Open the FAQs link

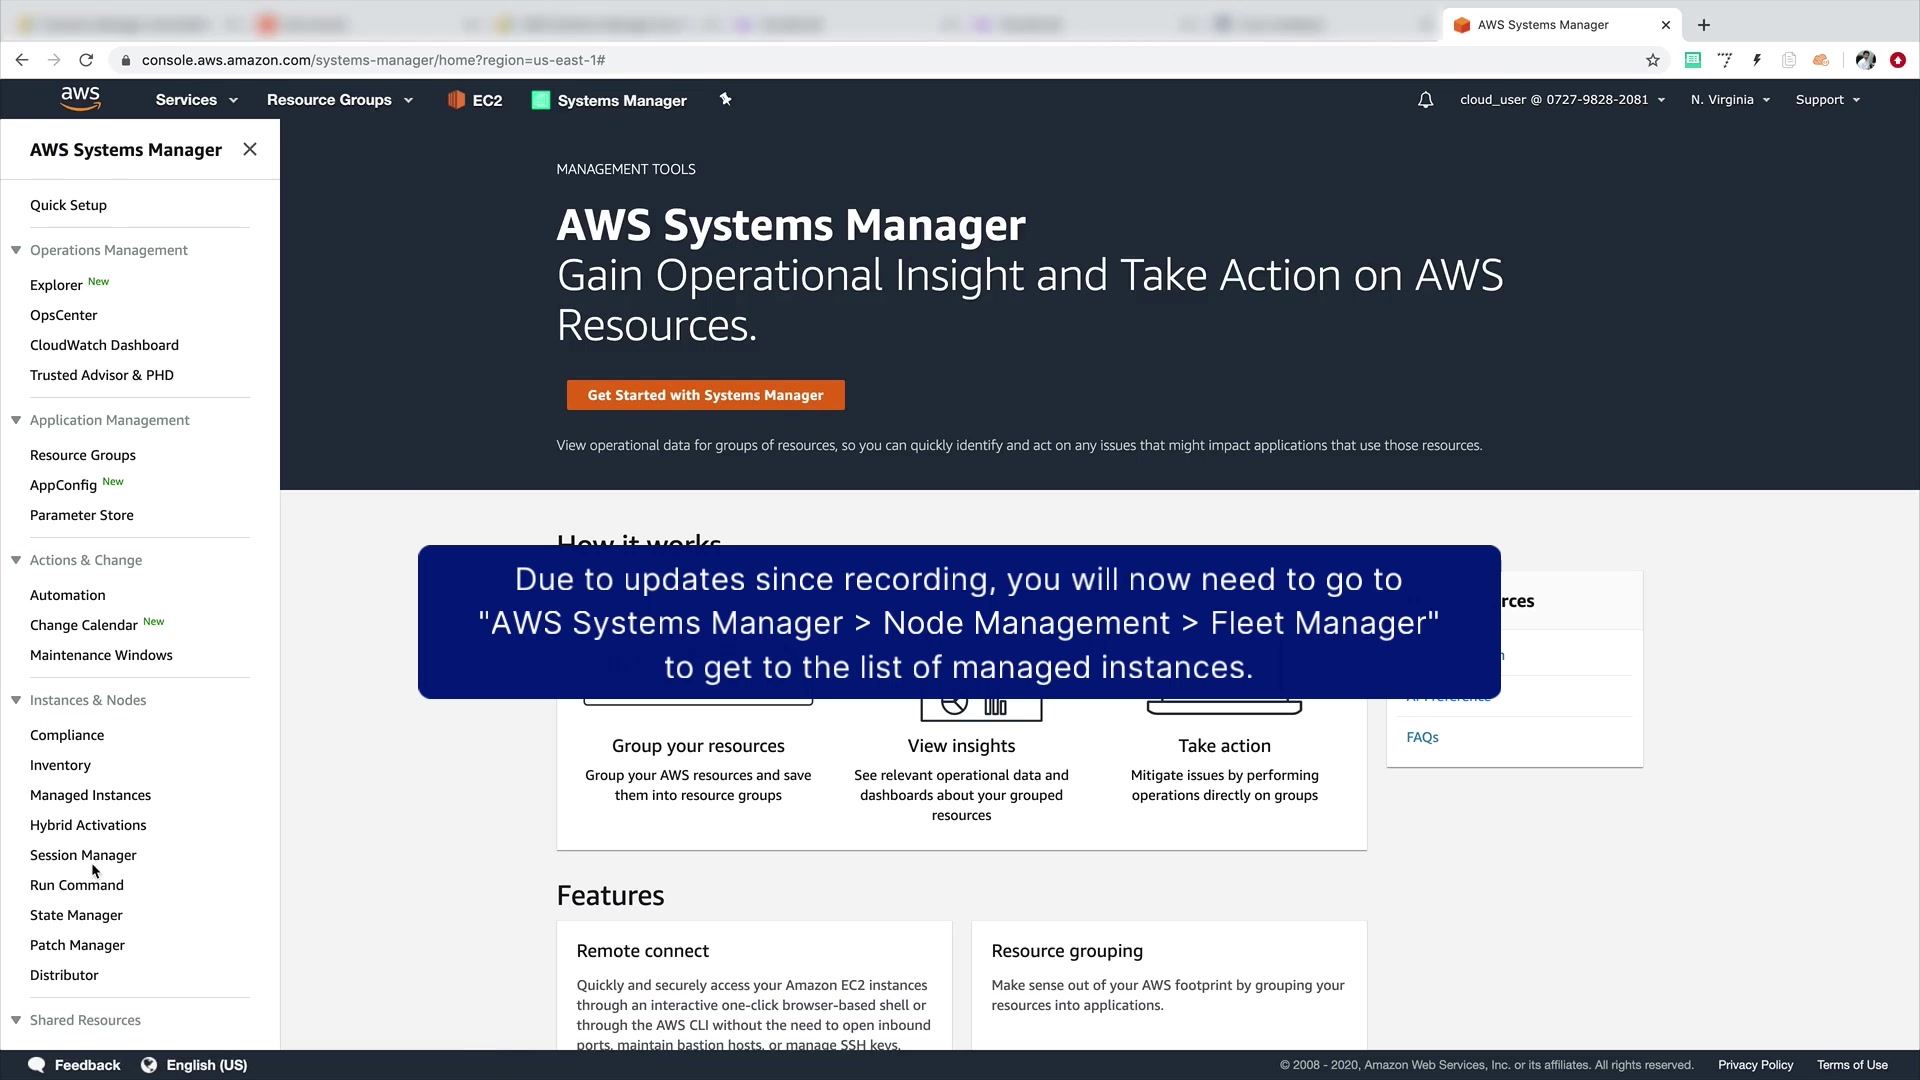tap(1422, 737)
